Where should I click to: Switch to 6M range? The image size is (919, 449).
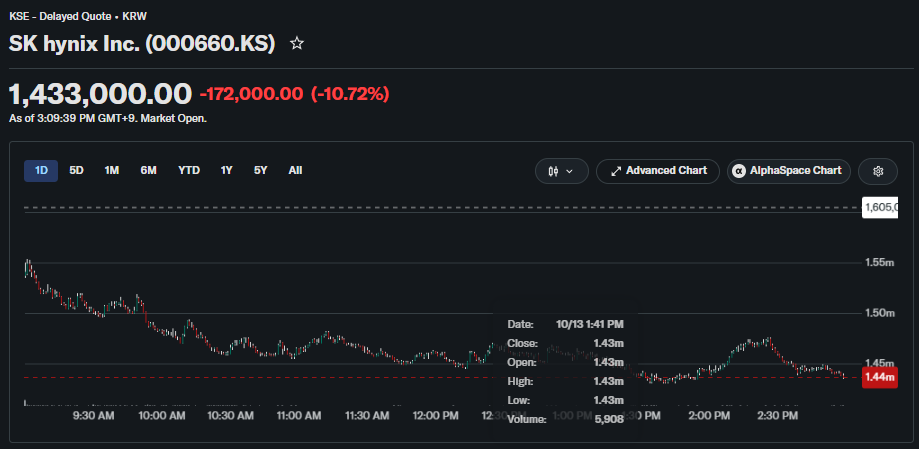coord(148,171)
